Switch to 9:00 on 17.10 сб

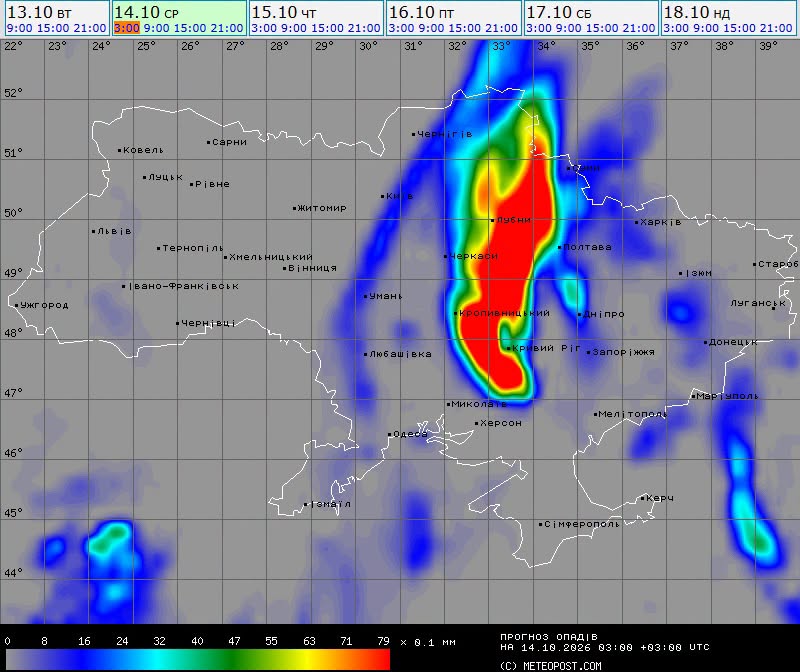coord(568,28)
